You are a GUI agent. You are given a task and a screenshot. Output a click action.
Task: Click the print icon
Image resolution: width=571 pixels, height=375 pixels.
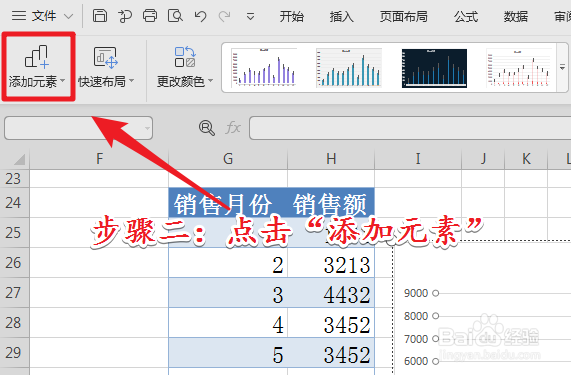click(x=150, y=16)
